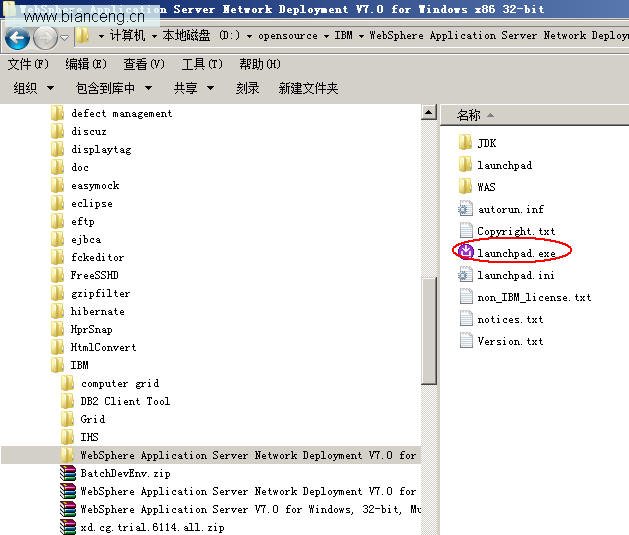The width and height of the screenshot is (629, 535).
Task: Open the 帮助(H) menu
Action: 260,64
